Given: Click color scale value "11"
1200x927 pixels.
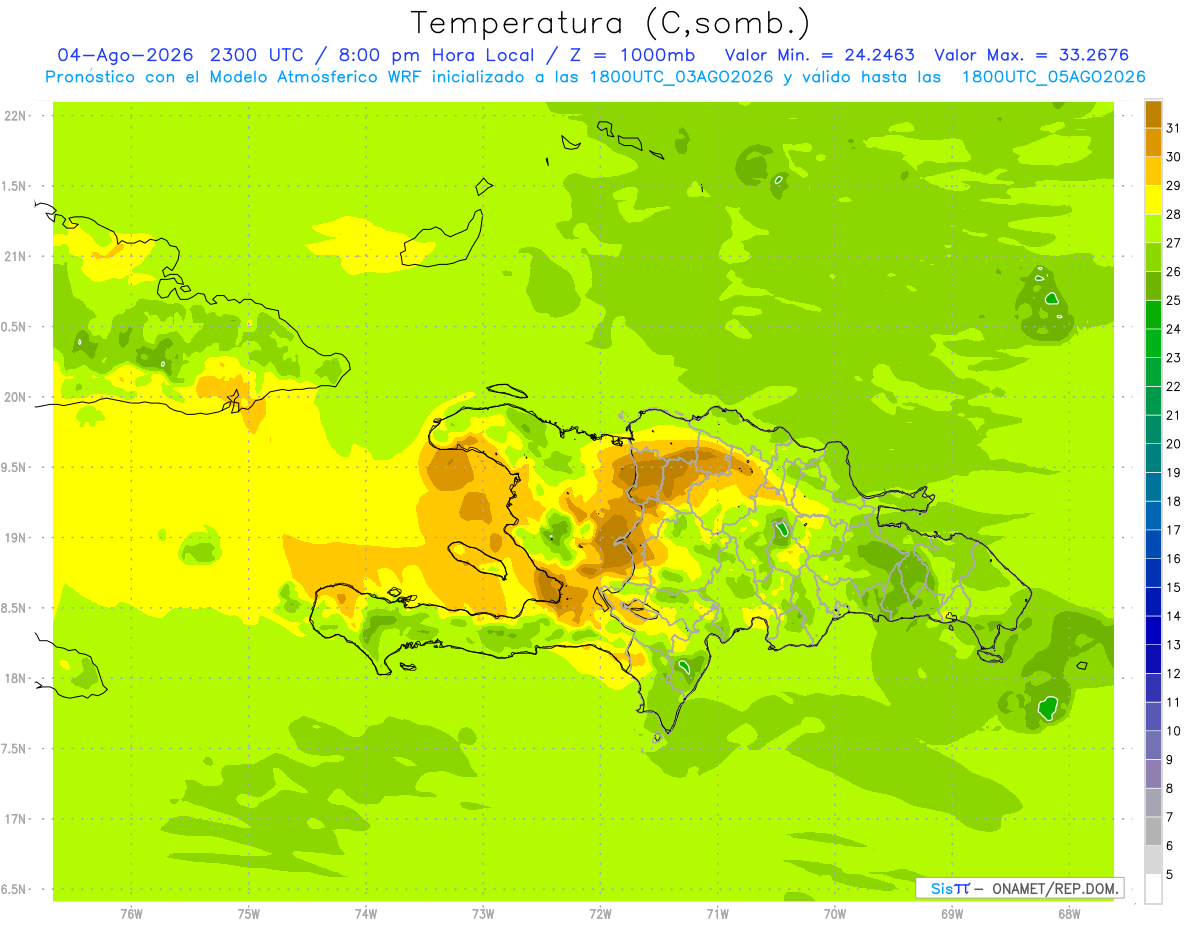Looking at the screenshot, I should point(1174,702).
